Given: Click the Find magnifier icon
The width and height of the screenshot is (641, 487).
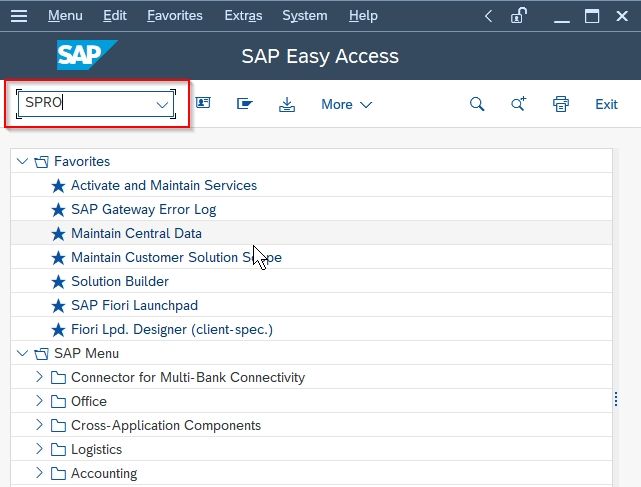Looking at the screenshot, I should point(477,104).
